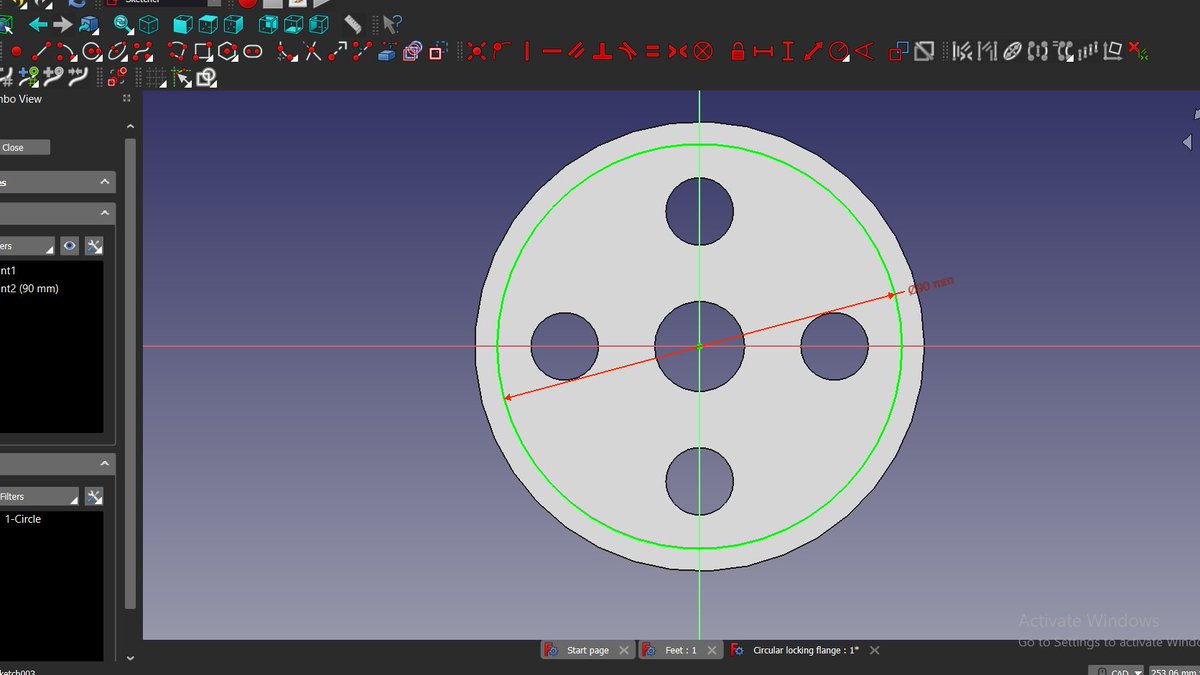Open the elements Filters dropdown
1200x675 pixels.
(38, 496)
